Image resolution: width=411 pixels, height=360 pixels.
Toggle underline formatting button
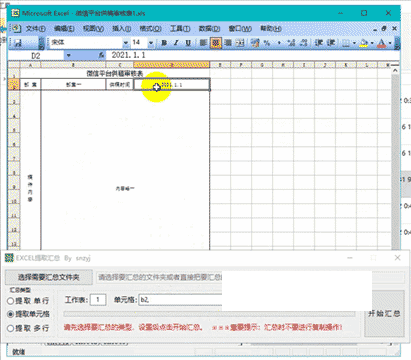click(188, 43)
